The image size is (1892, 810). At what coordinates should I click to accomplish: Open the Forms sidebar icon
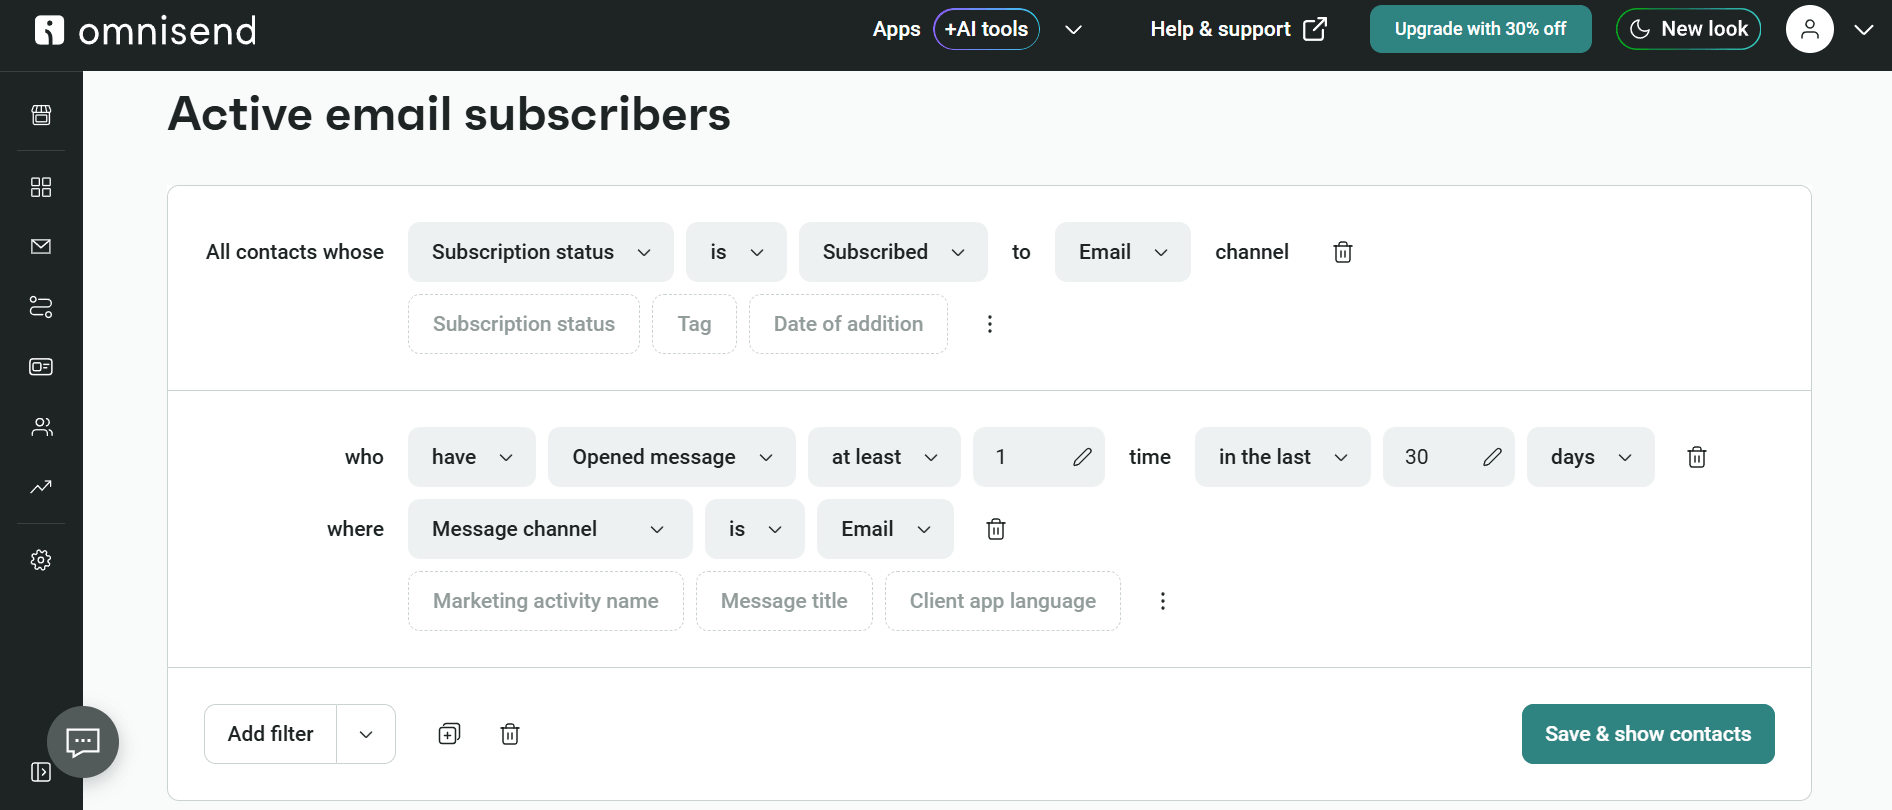41,367
